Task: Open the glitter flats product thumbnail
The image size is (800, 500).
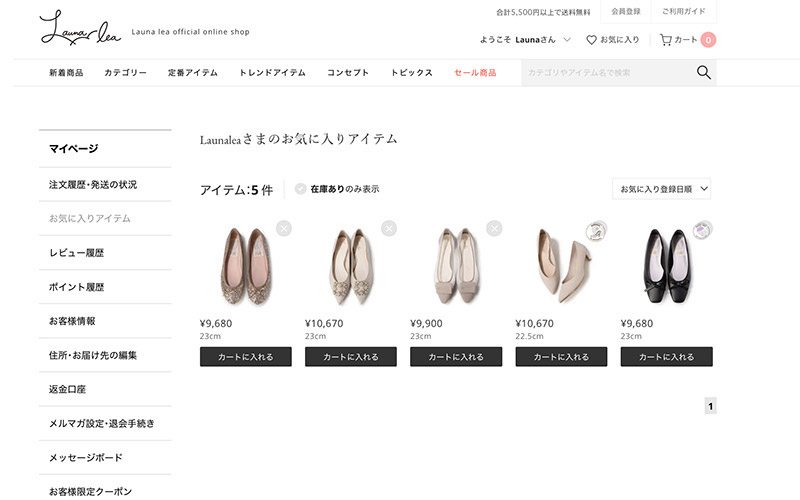Action: coord(246,266)
